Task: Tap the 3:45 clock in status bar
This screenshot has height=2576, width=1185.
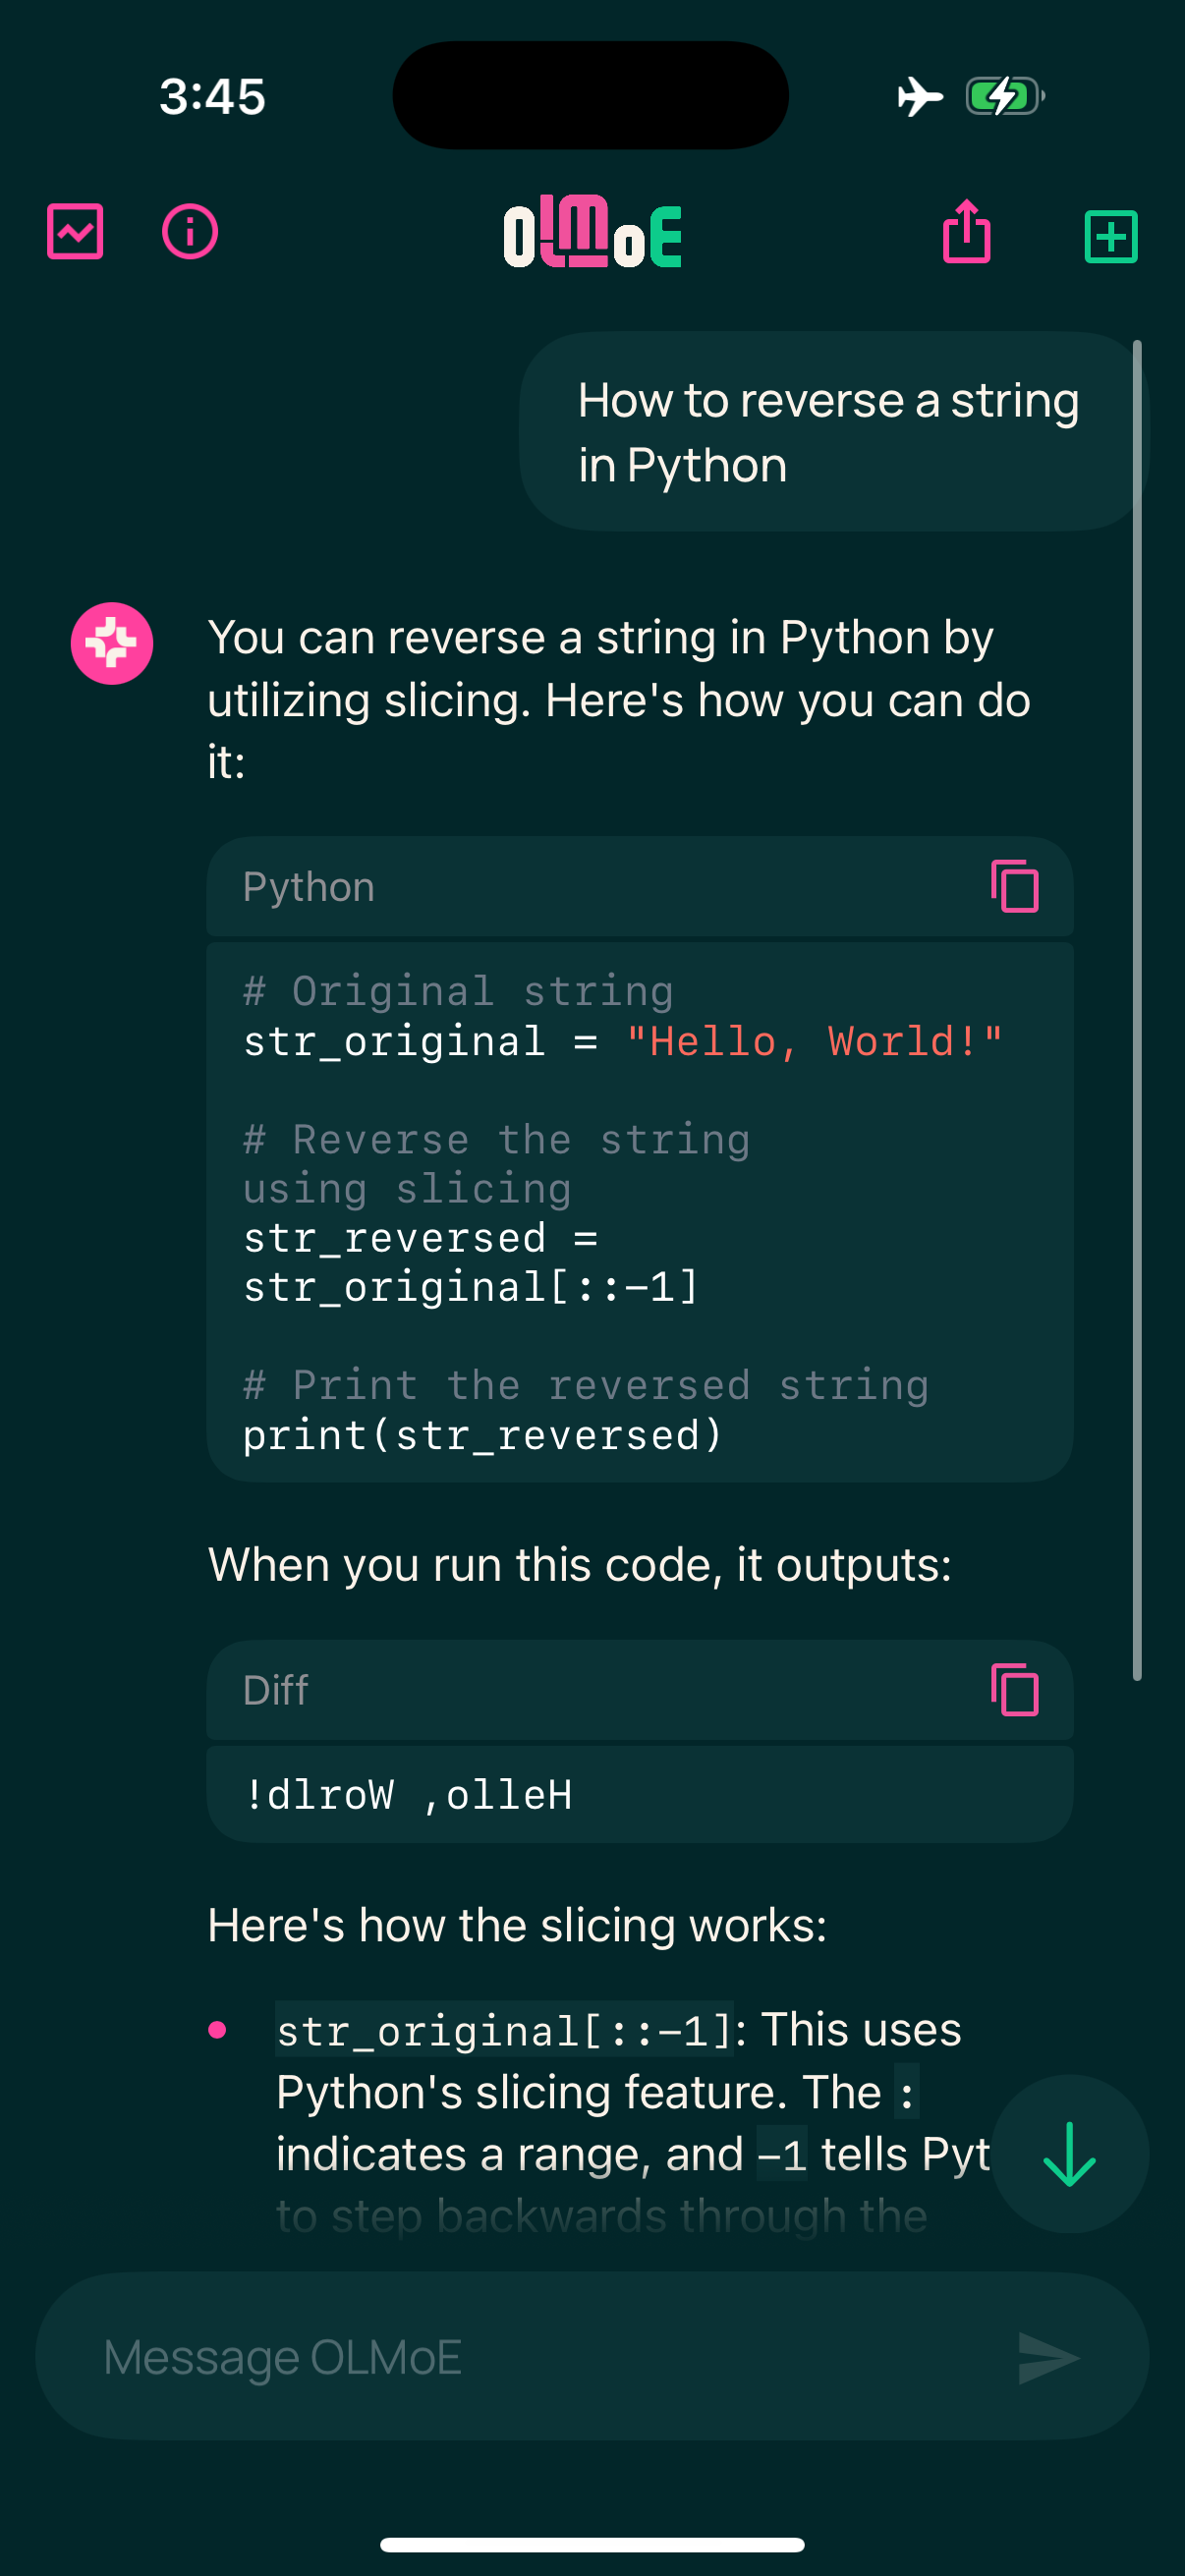Action: [213, 97]
